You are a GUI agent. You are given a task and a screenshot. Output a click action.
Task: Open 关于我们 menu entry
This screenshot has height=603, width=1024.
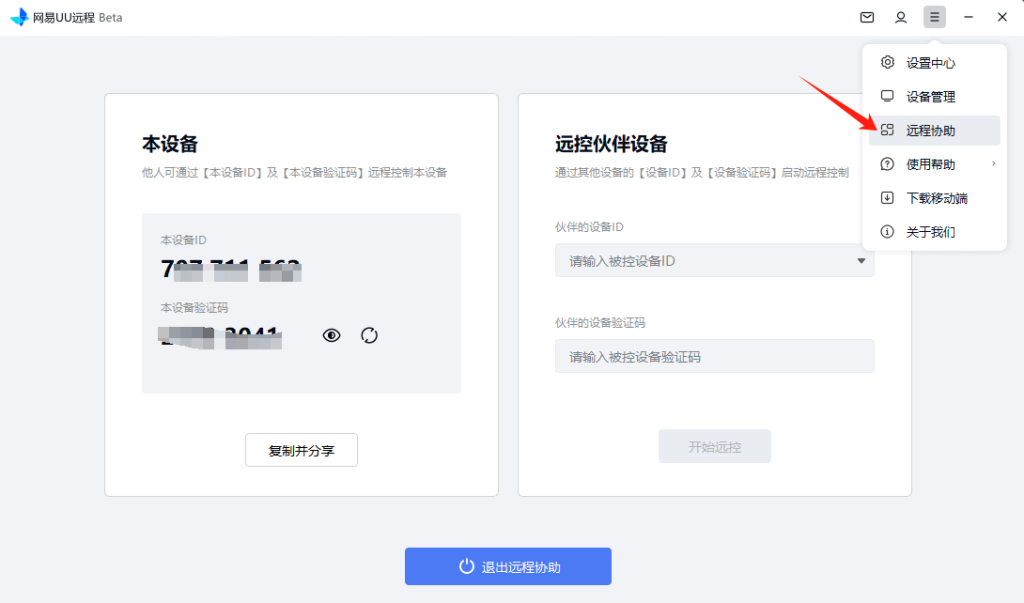[x=934, y=232]
